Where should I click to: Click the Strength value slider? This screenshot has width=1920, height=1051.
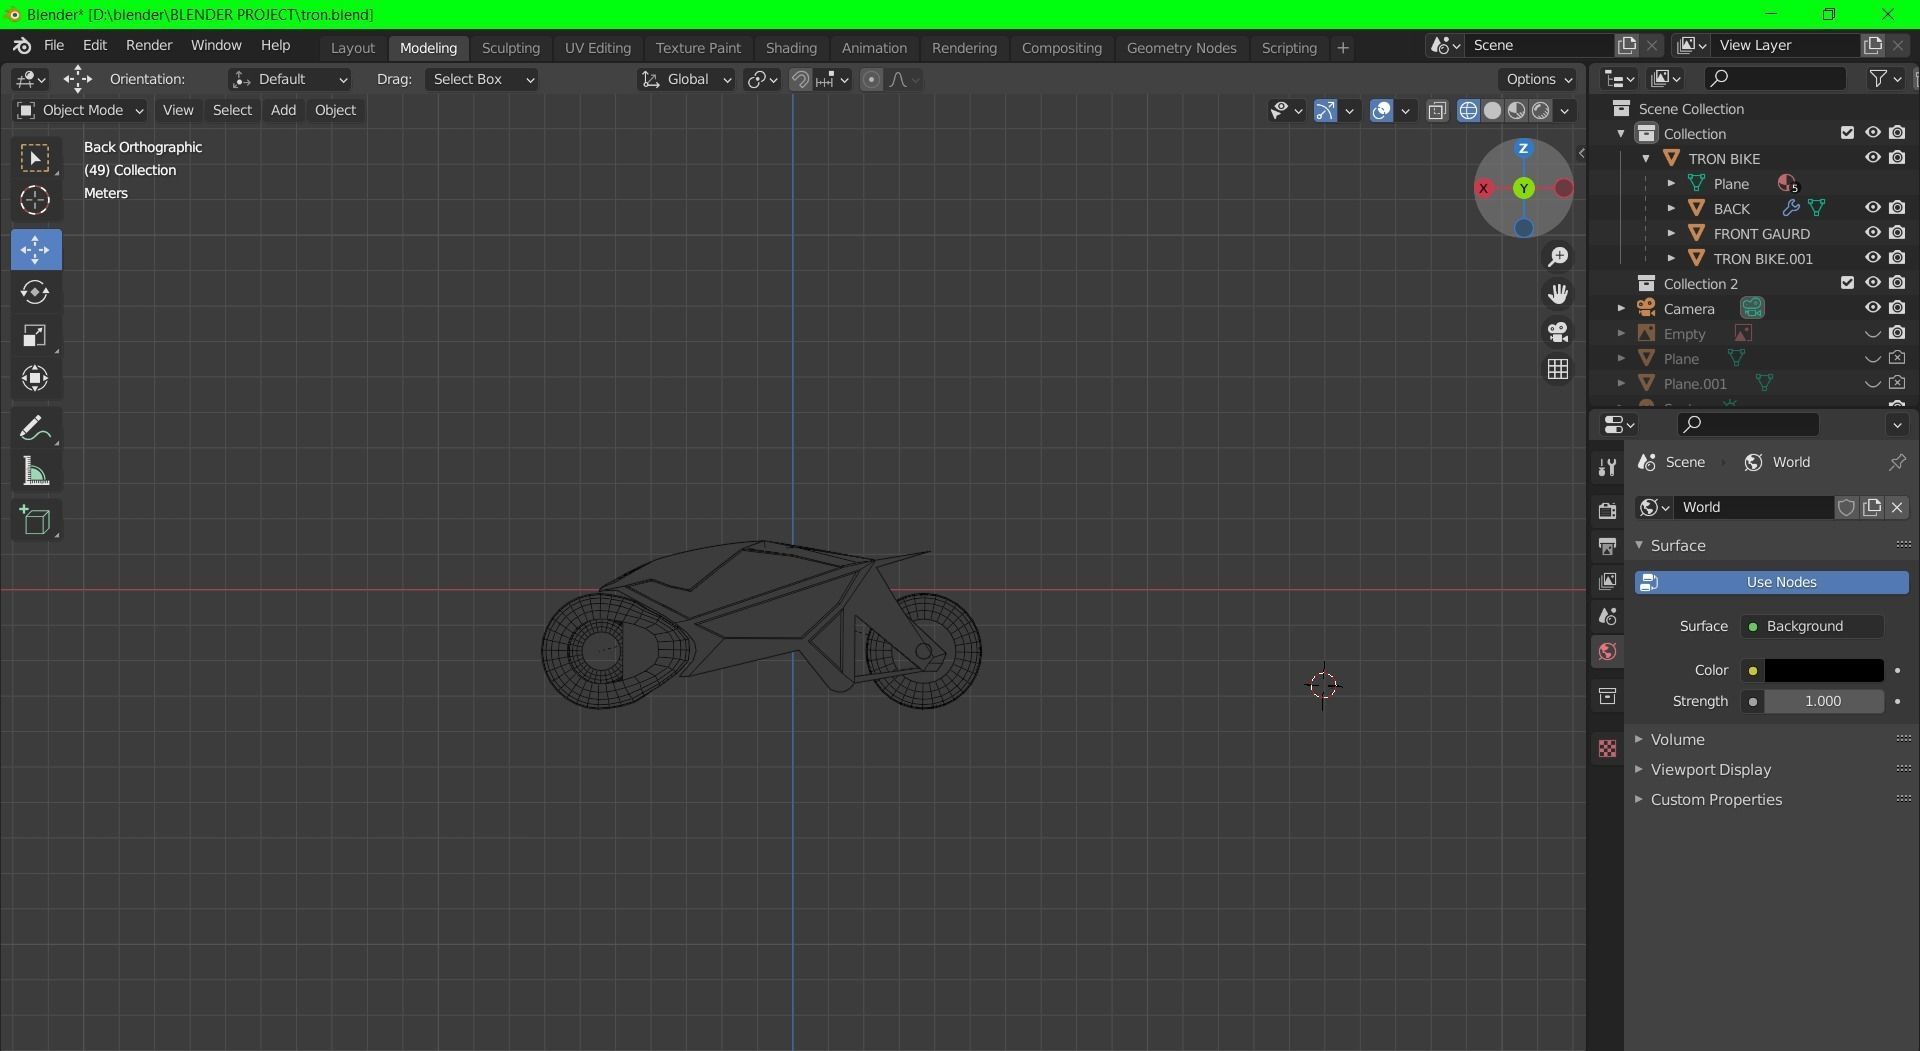click(1823, 701)
